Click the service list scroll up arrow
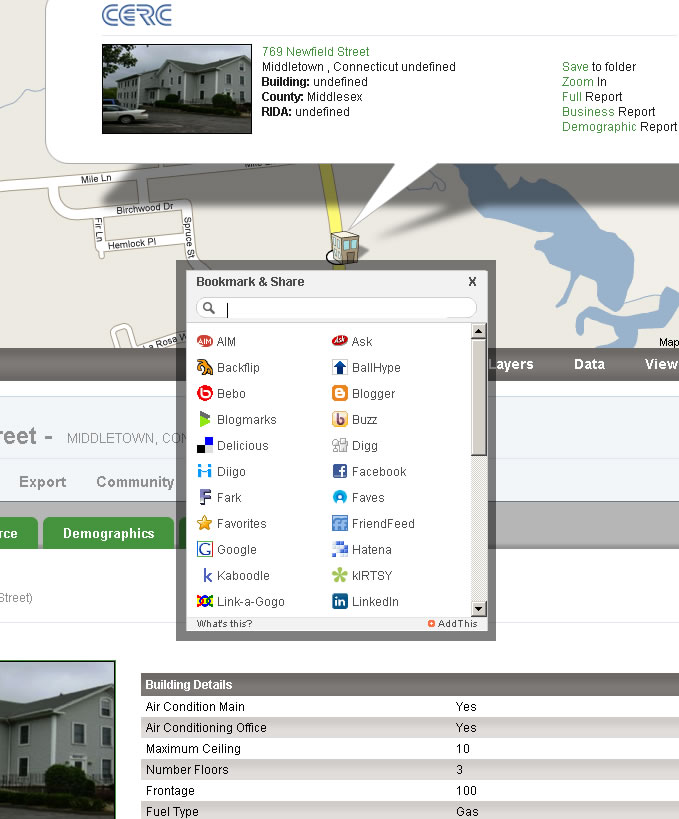The width and height of the screenshot is (679, 819). [x=478, y=331]
